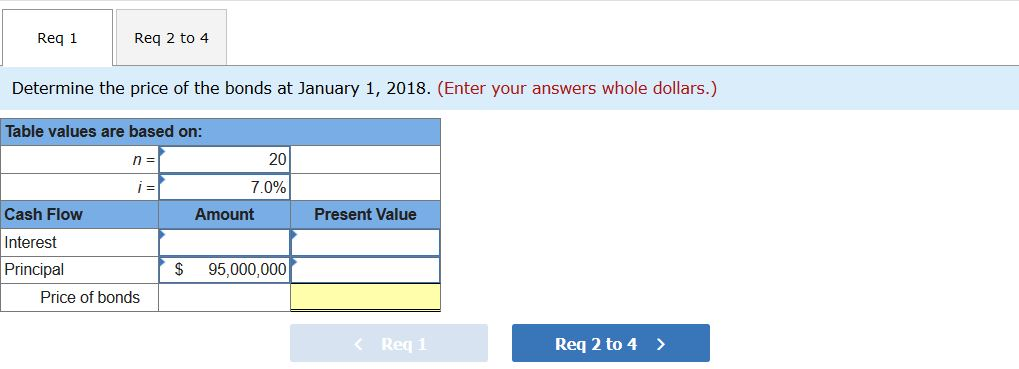1019x369 pixels.
Task: Switch to the Req 1 tab
Action: point(57,38)
